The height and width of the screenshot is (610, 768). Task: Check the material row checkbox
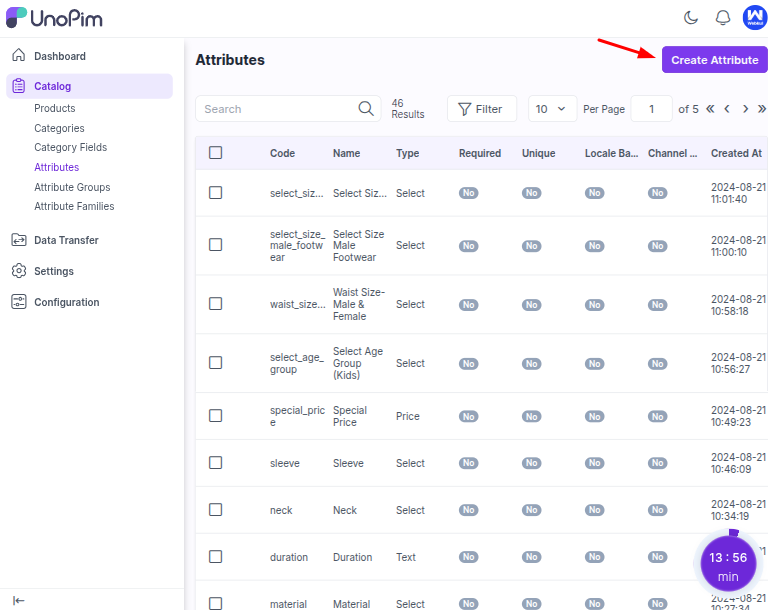click(x=216, y=603)
